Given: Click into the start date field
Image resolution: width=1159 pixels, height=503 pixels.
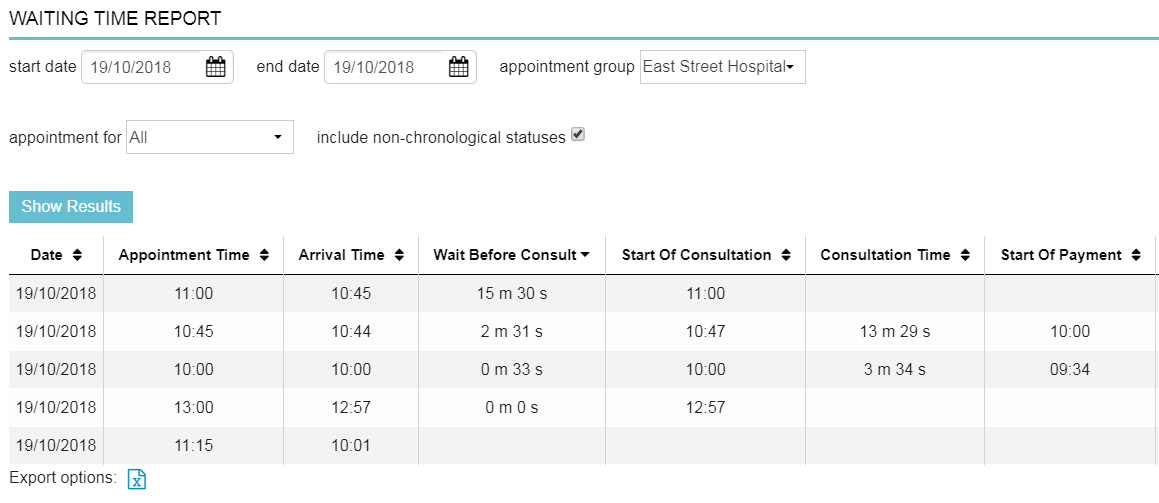Looking at the screenshot, I should click(140, 68).
